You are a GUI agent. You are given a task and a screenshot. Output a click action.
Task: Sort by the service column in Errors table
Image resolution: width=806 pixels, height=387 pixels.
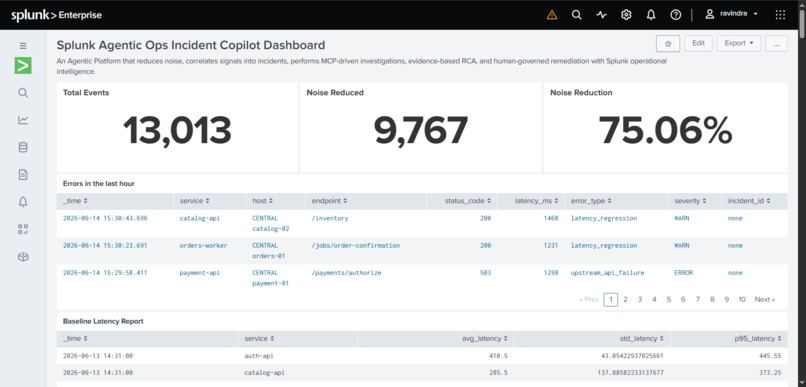[x=194, y=201]
